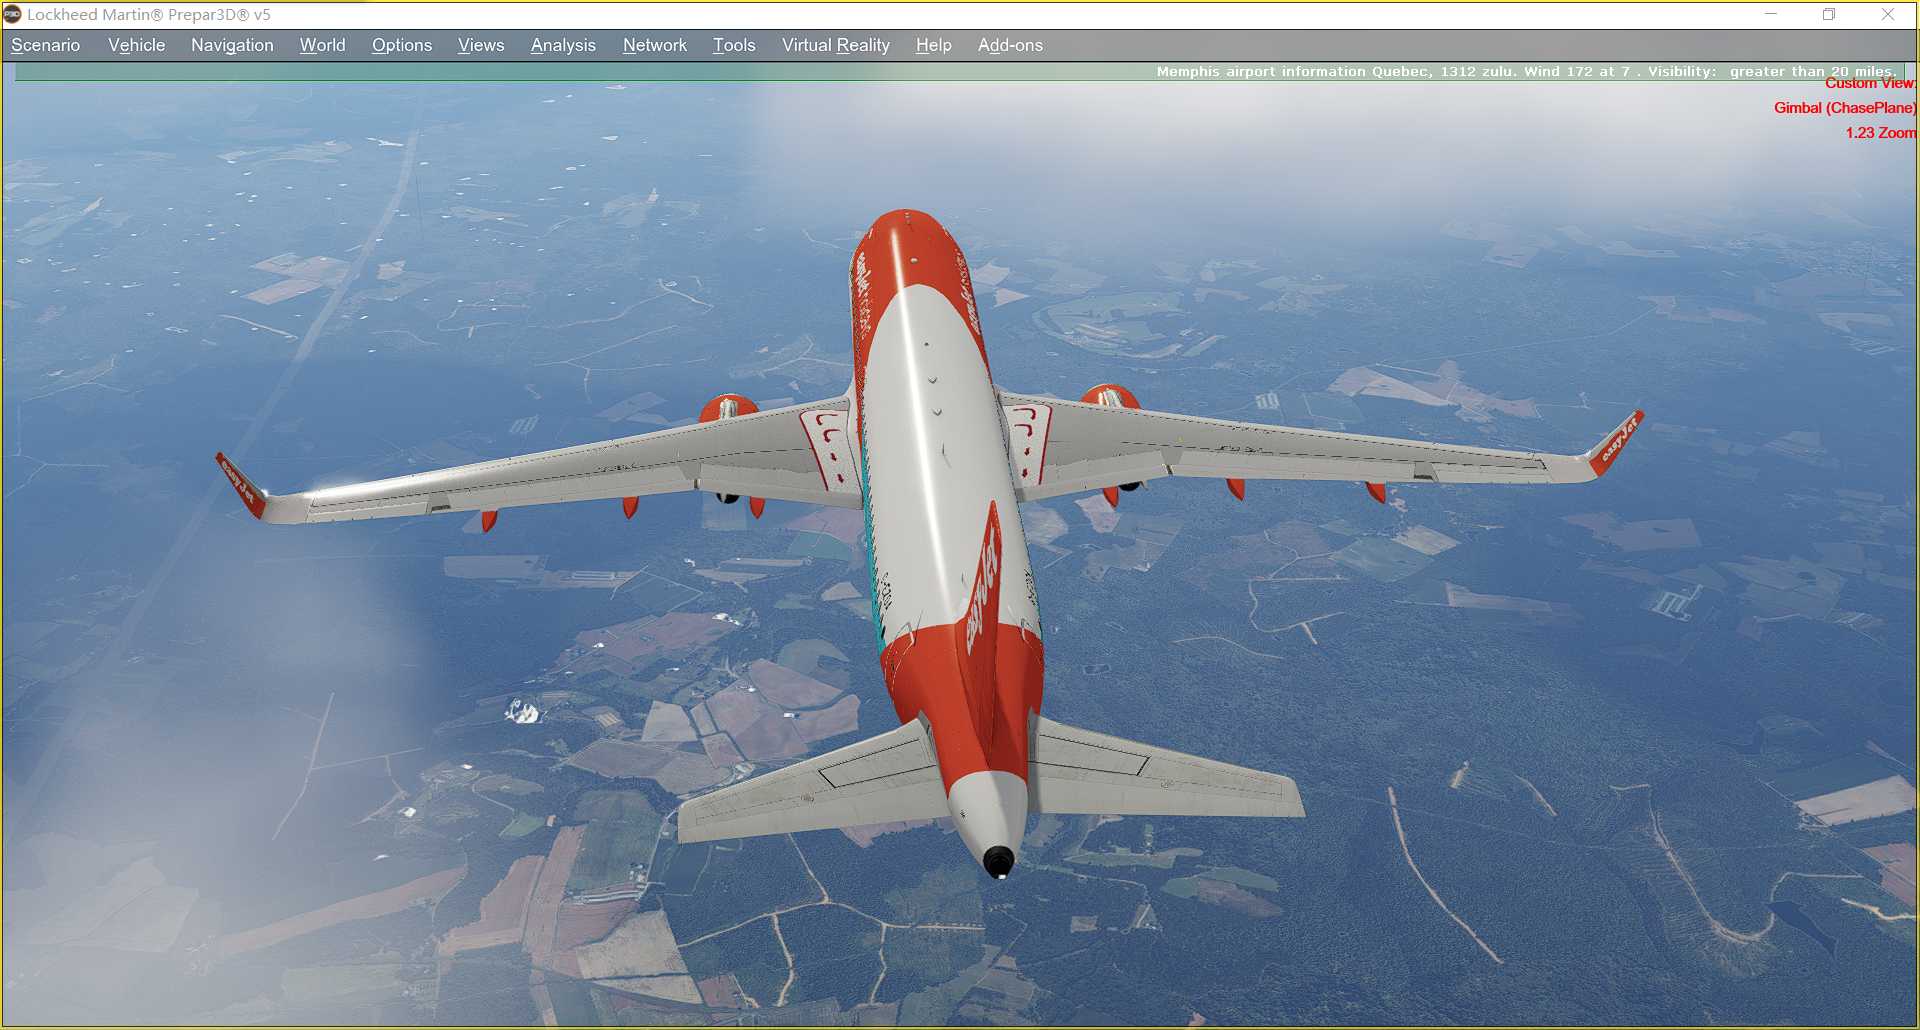
Task: Open the Navigation menu
Action: coord(231,45)
